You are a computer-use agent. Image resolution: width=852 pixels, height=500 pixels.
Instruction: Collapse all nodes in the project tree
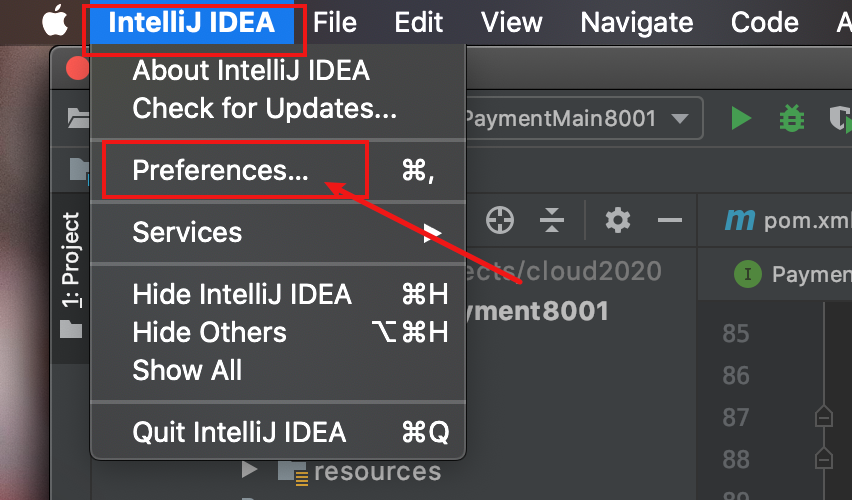pos(552,220)
